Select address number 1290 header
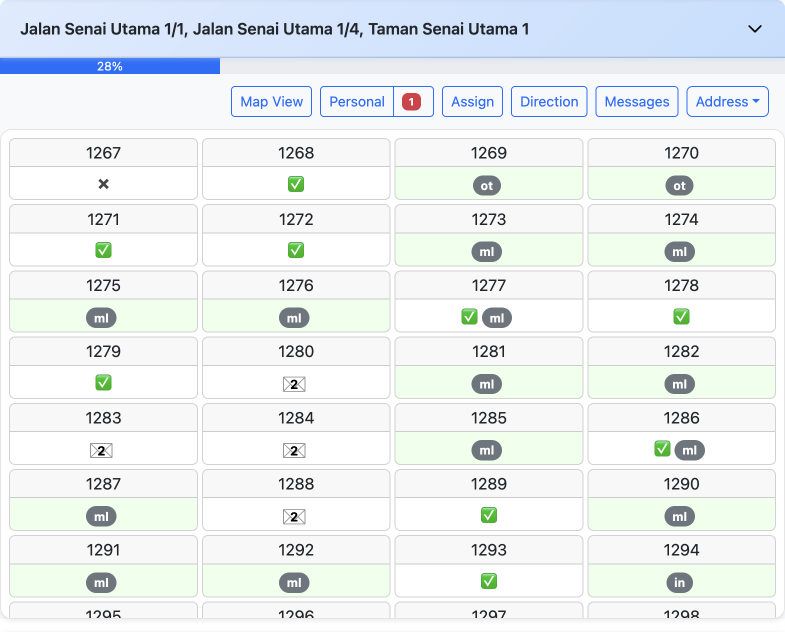The image size is (785, 632). pos(681,484)
